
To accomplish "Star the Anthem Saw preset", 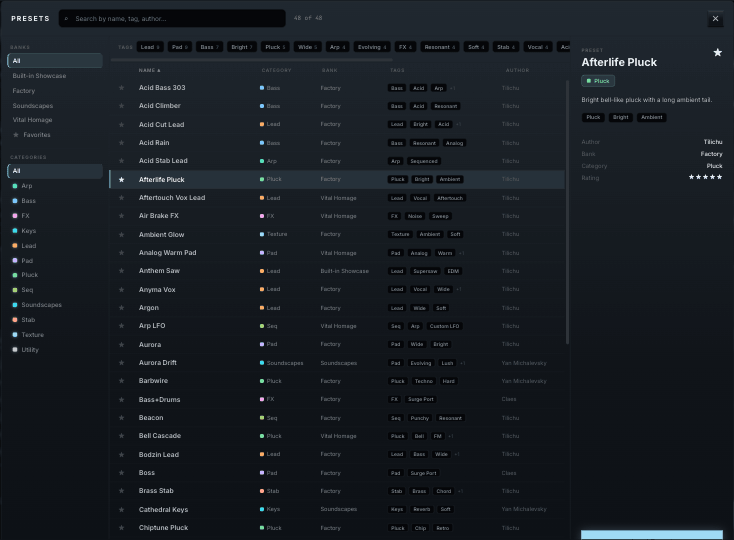I will (x=122, y=271).
